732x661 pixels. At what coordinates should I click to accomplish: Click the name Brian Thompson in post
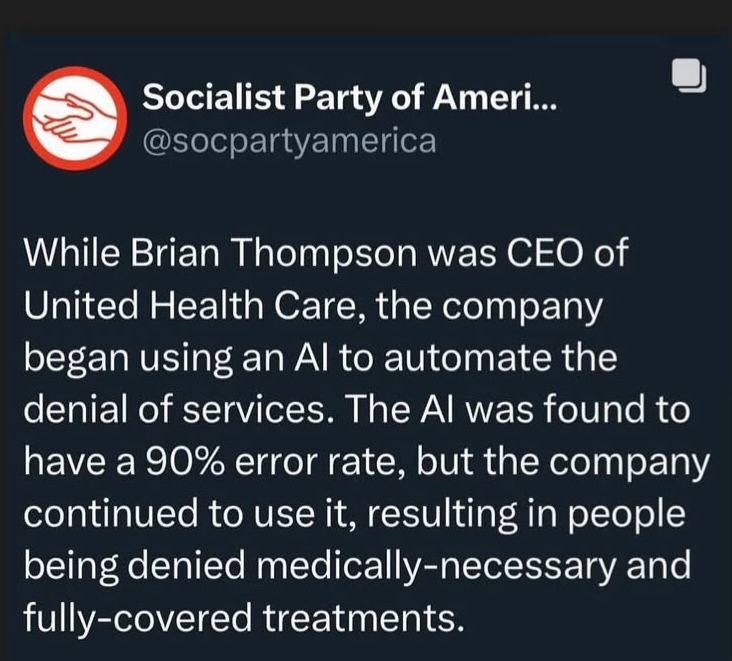274,253
